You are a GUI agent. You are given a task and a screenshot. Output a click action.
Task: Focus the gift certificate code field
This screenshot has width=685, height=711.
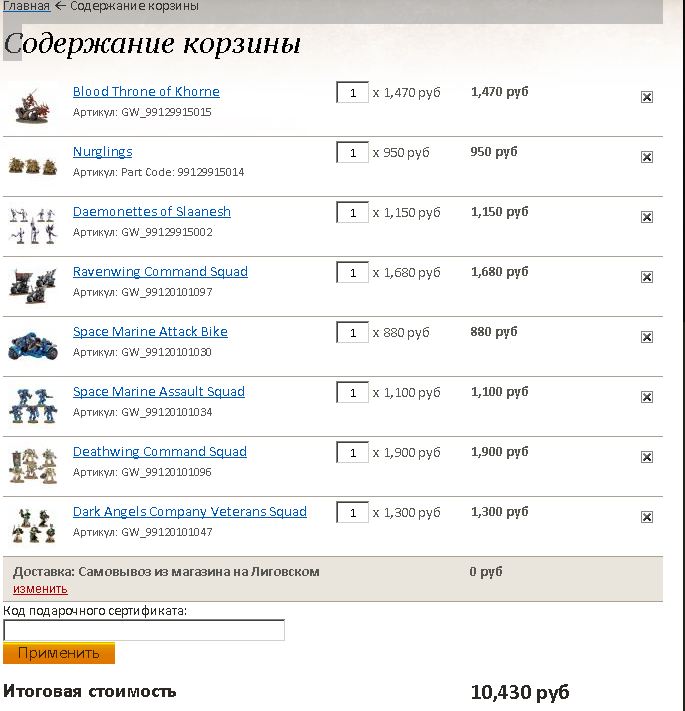point(144,630)
